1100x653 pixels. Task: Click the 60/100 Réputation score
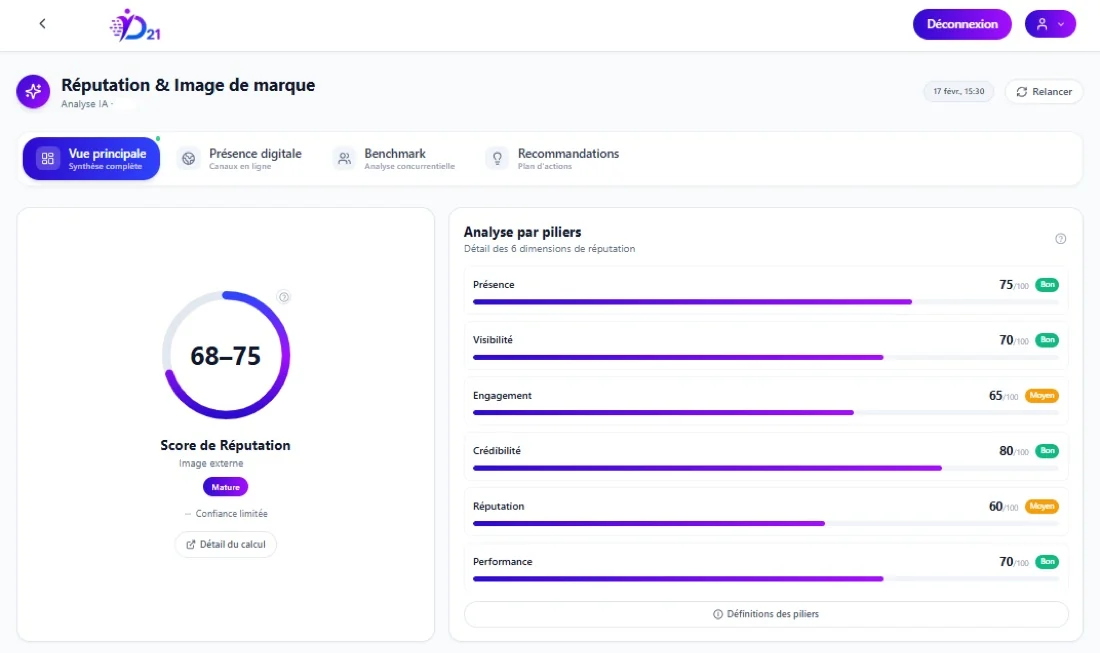(x=1003, y=506)
